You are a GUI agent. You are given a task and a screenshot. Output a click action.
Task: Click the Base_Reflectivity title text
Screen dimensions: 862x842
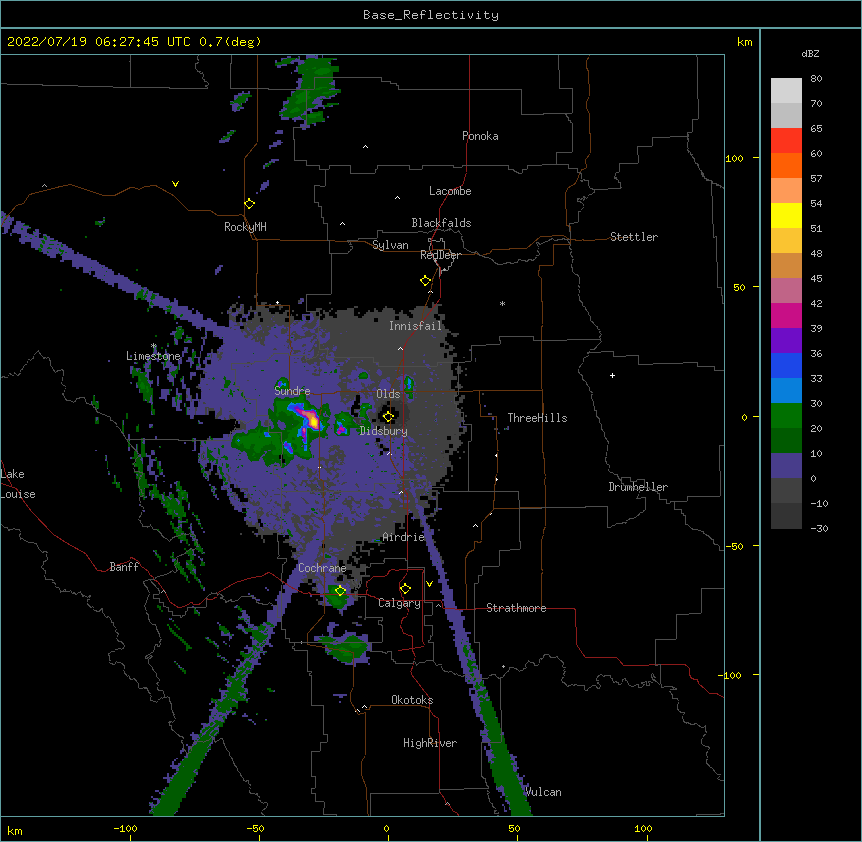pyautogui.click(x=431, y=15)
